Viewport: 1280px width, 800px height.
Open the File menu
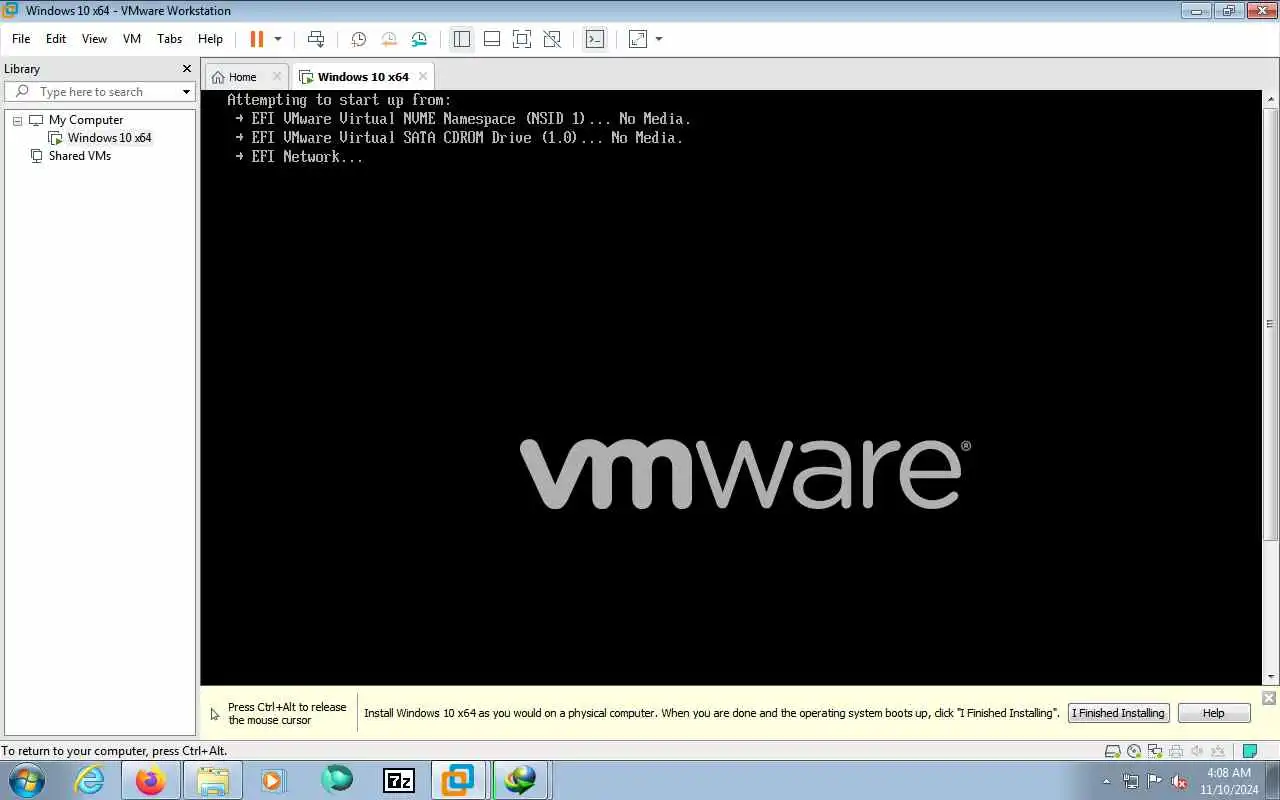coord(21,39)
